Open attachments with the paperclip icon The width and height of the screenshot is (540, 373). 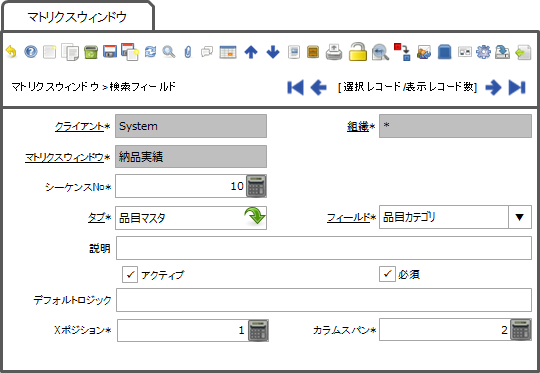[188, 52]
